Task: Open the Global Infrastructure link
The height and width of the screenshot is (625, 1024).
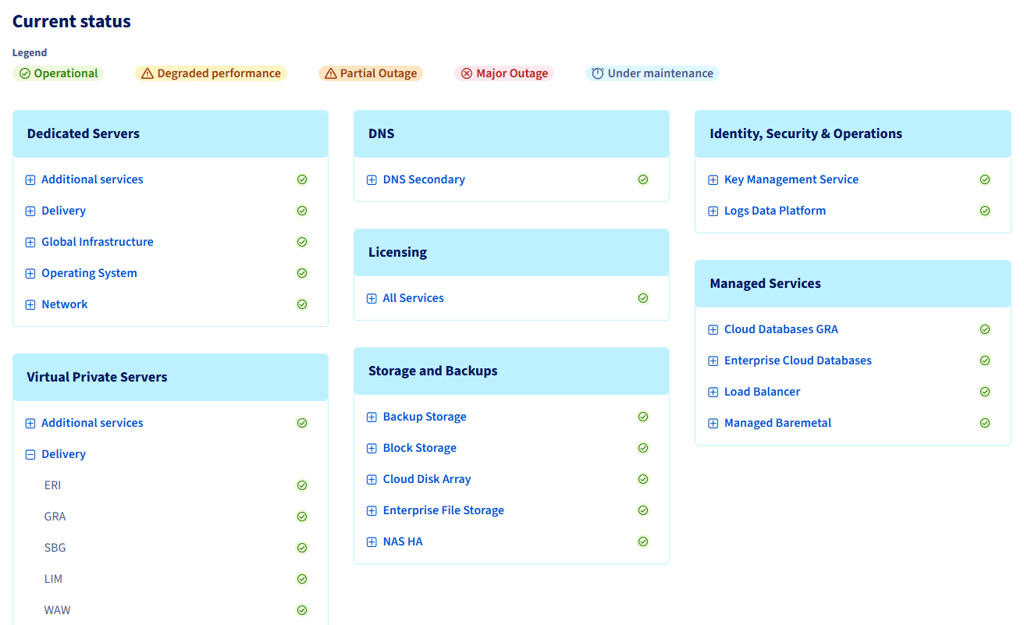Action: [97, 242]
